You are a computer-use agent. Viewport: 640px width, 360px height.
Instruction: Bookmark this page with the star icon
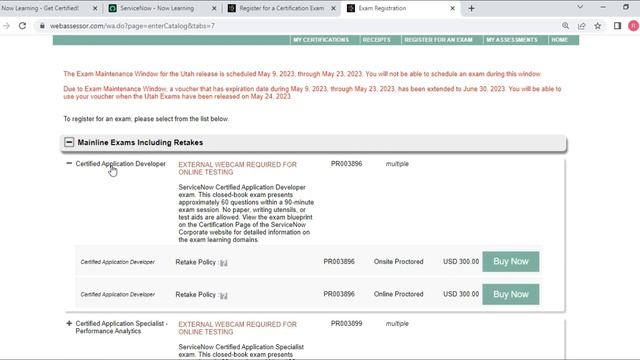click(598, 26)
